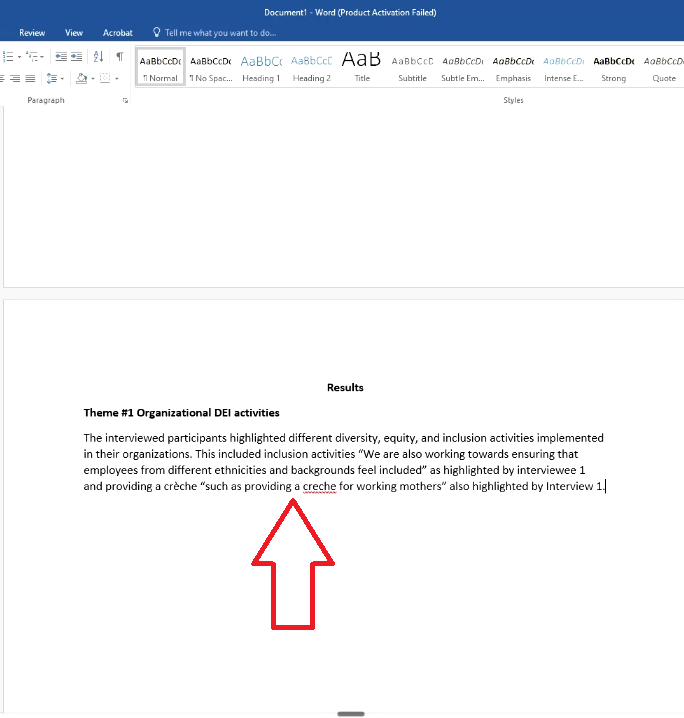
Task: Toggle Show/Hide paragraph marks
Action: [x=119, y=56]
